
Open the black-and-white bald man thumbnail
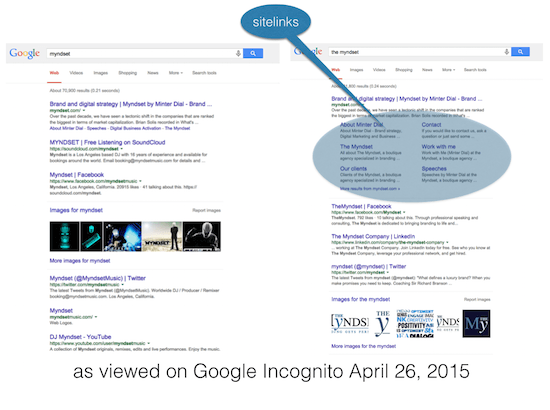[202, 236]
